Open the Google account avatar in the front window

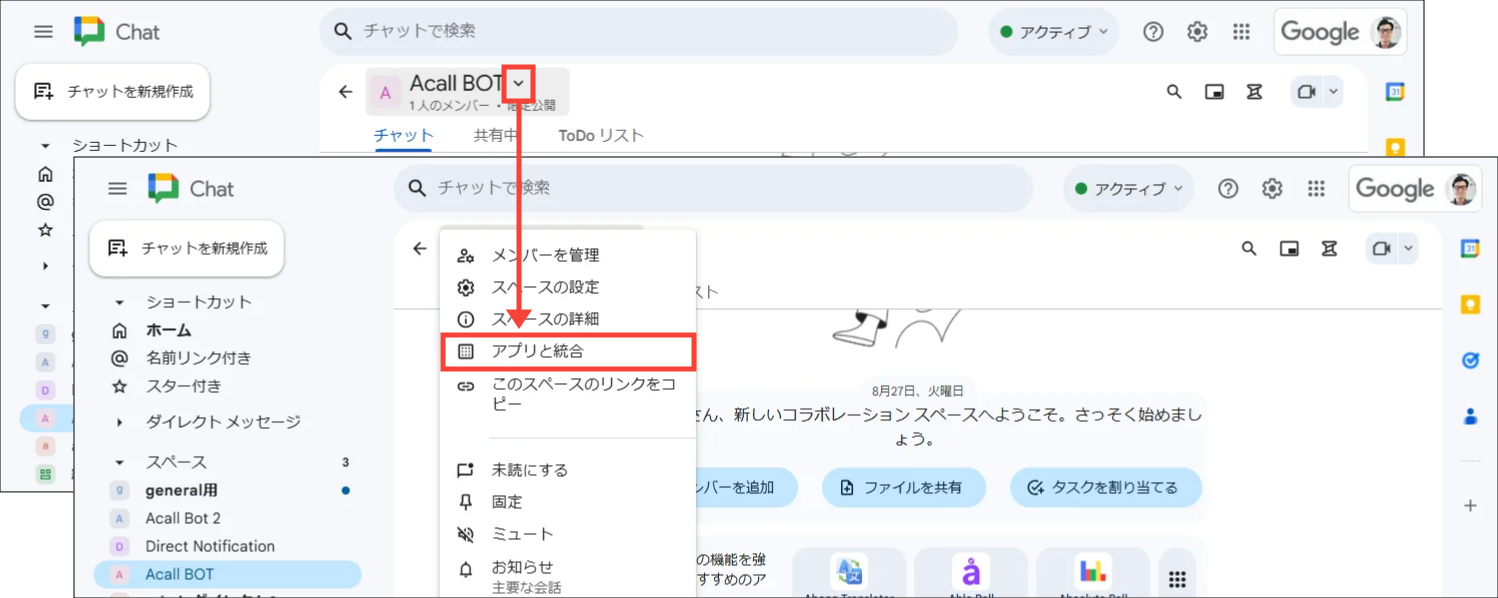(x=1462, y=189)
